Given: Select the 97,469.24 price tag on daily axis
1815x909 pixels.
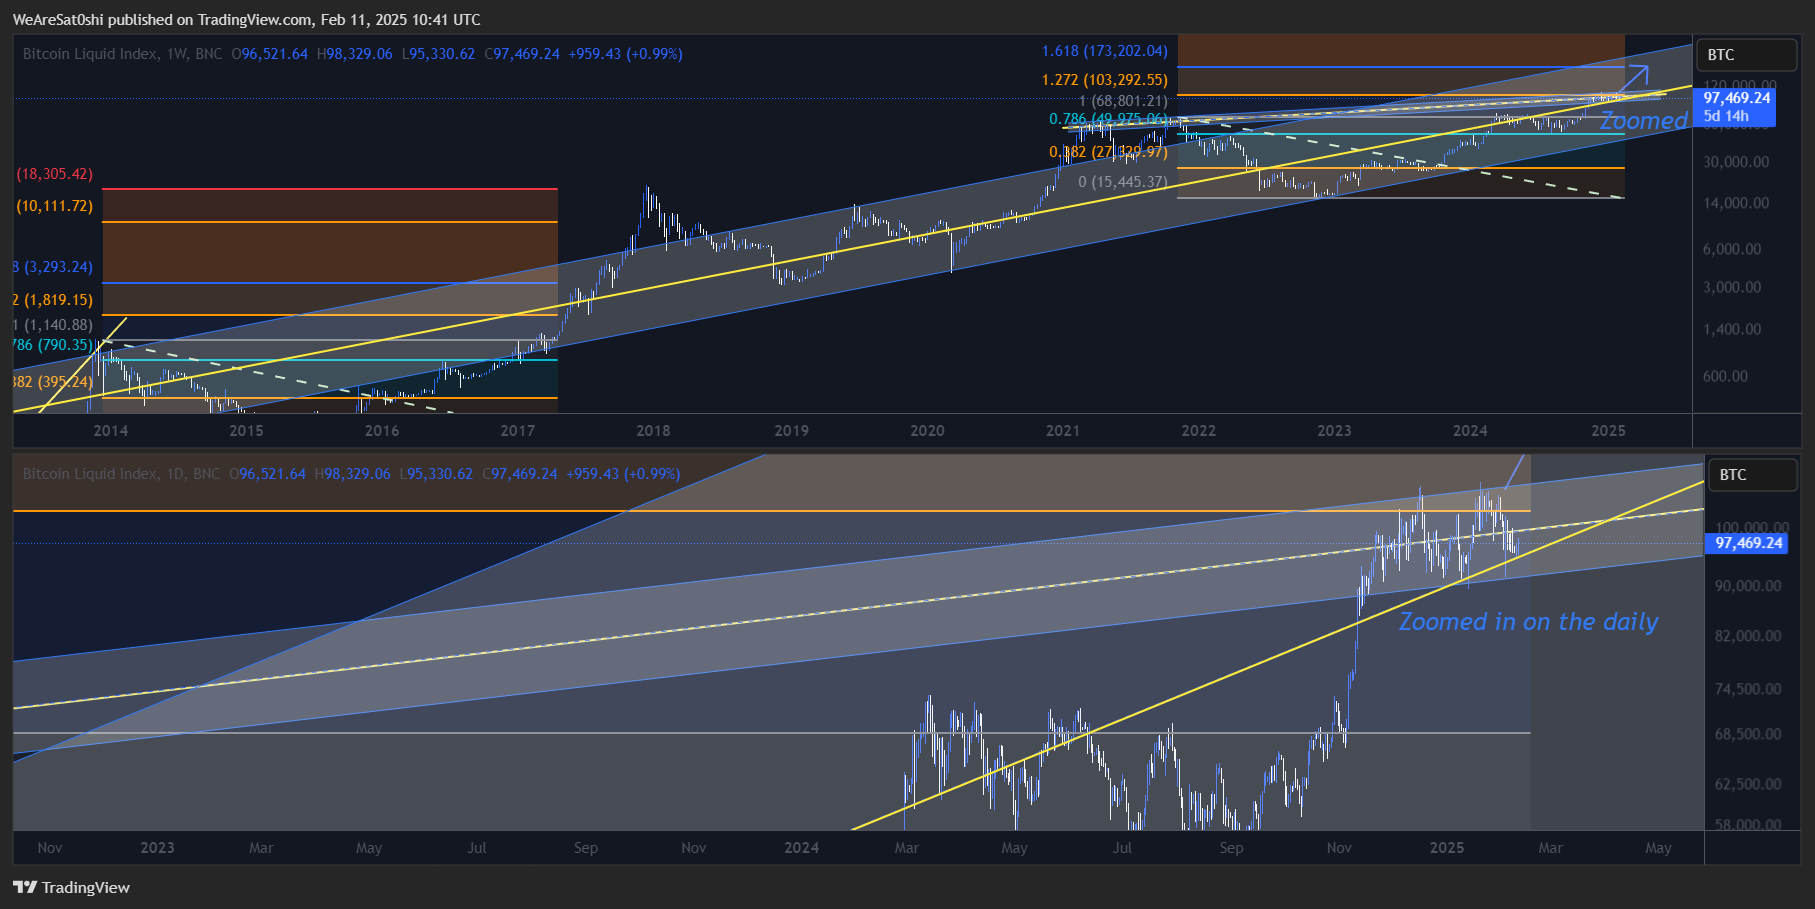Looking at the screenshot, I should 1748,543.
